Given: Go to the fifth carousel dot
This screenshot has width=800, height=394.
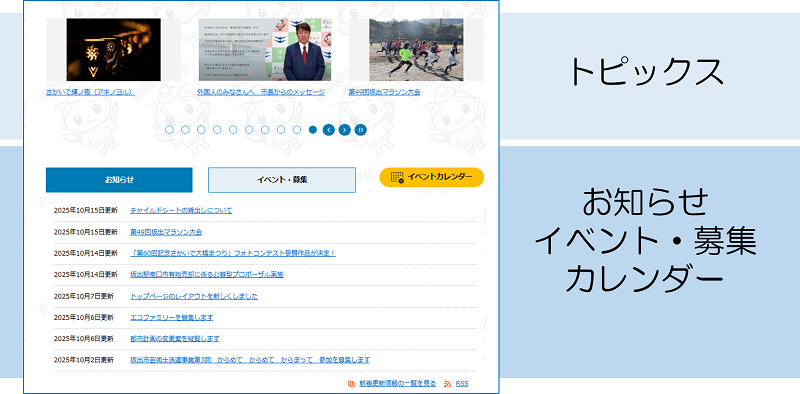Looking at the screenshot, I should pos(233,130).
